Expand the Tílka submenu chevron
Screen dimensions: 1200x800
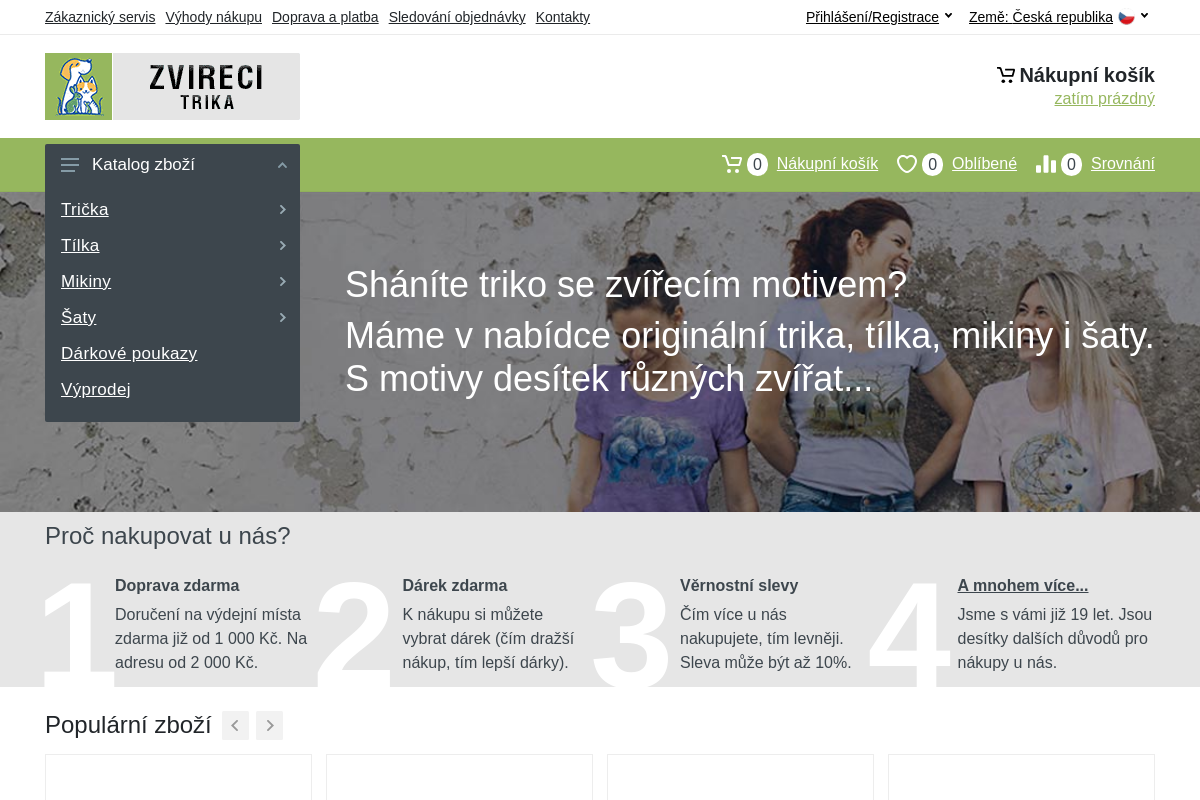click(x=282, y=245)
